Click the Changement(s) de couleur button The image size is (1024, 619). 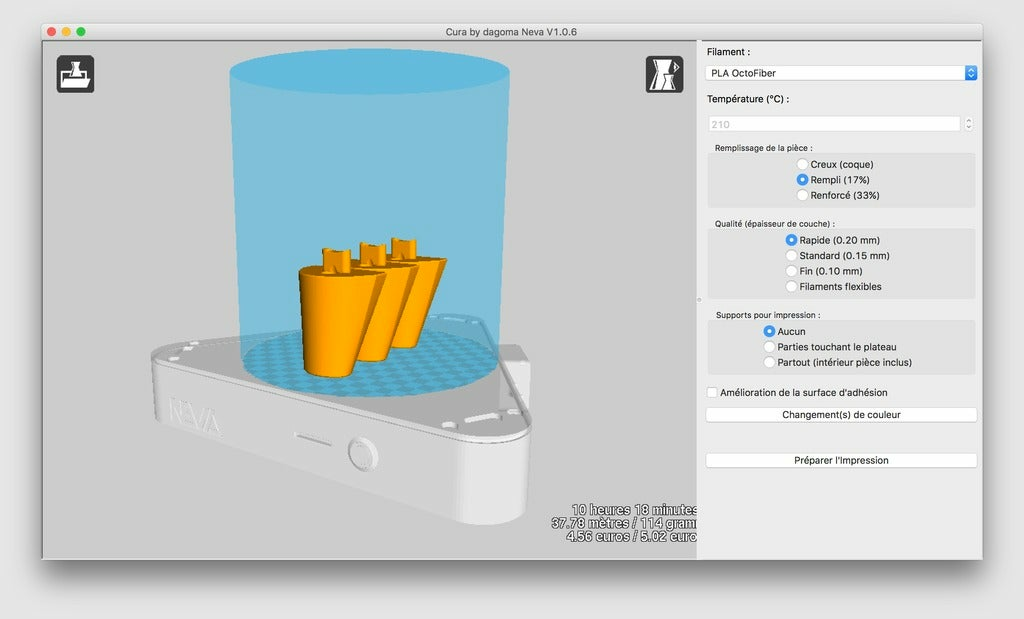[x=840, y=414]
